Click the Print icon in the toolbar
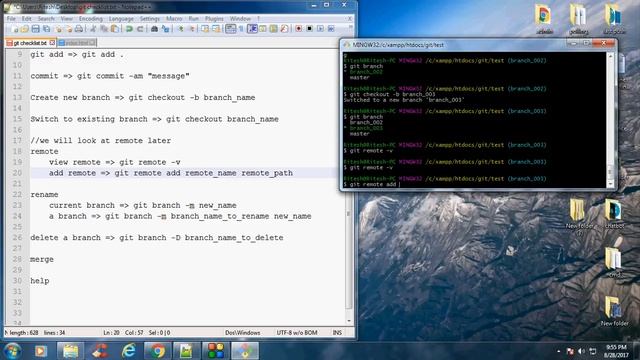This screenshot has width=640, height=360. coord(79,29)
